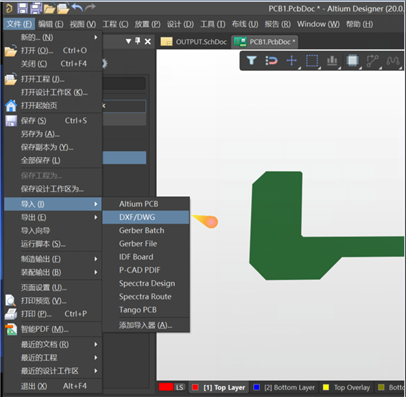Select Altium PCB import option
406x397 pixels.
tap(146, 204)
